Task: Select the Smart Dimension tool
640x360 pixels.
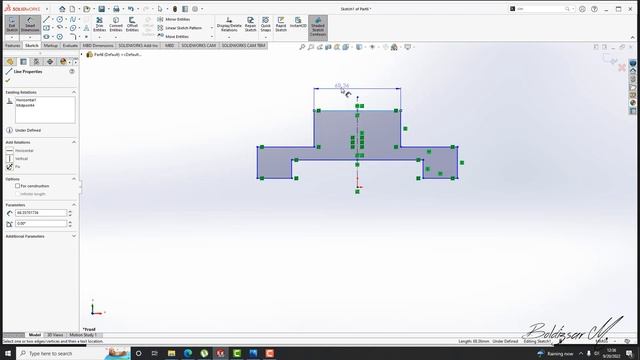Action: pos(30,24)
